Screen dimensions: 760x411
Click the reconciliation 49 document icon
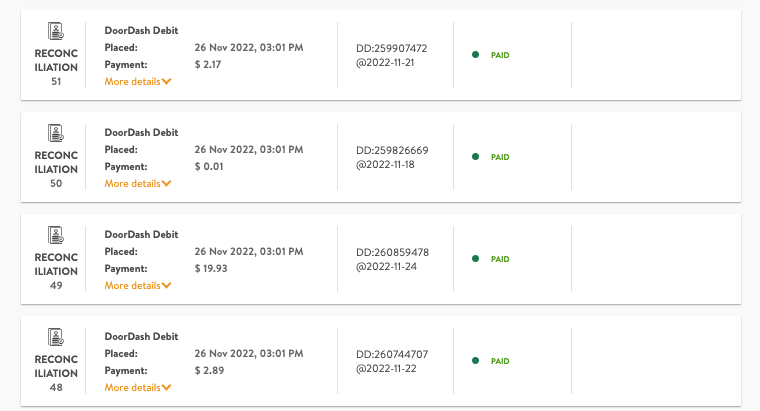[x=56, y=235]
